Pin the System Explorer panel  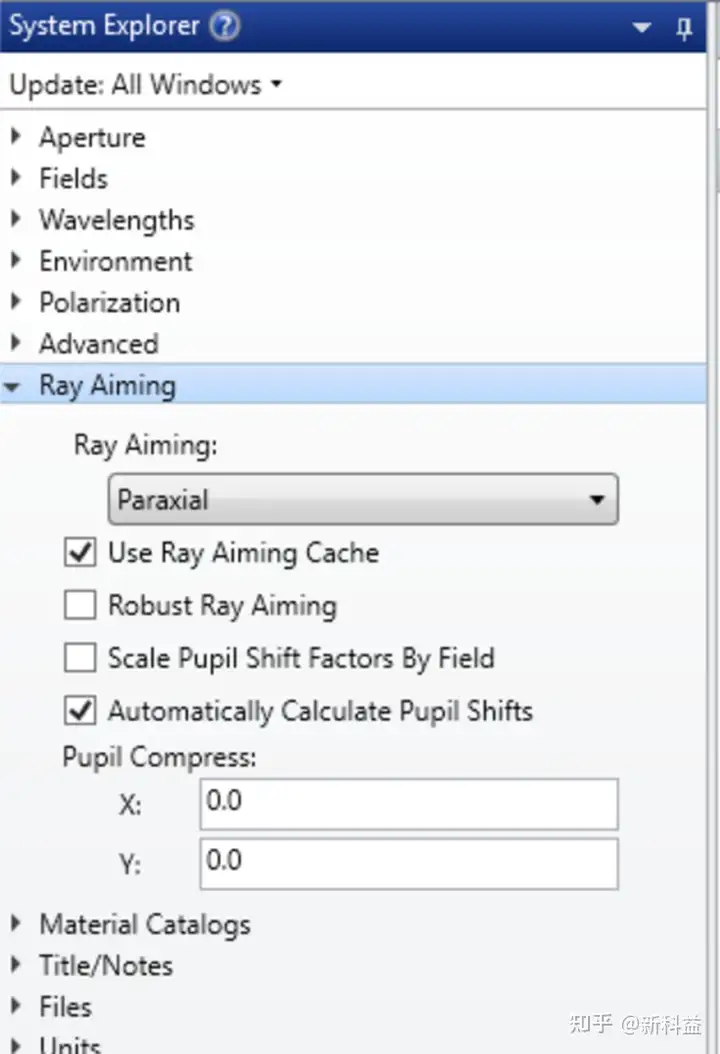pyautogui.click(x=684, y=28)
